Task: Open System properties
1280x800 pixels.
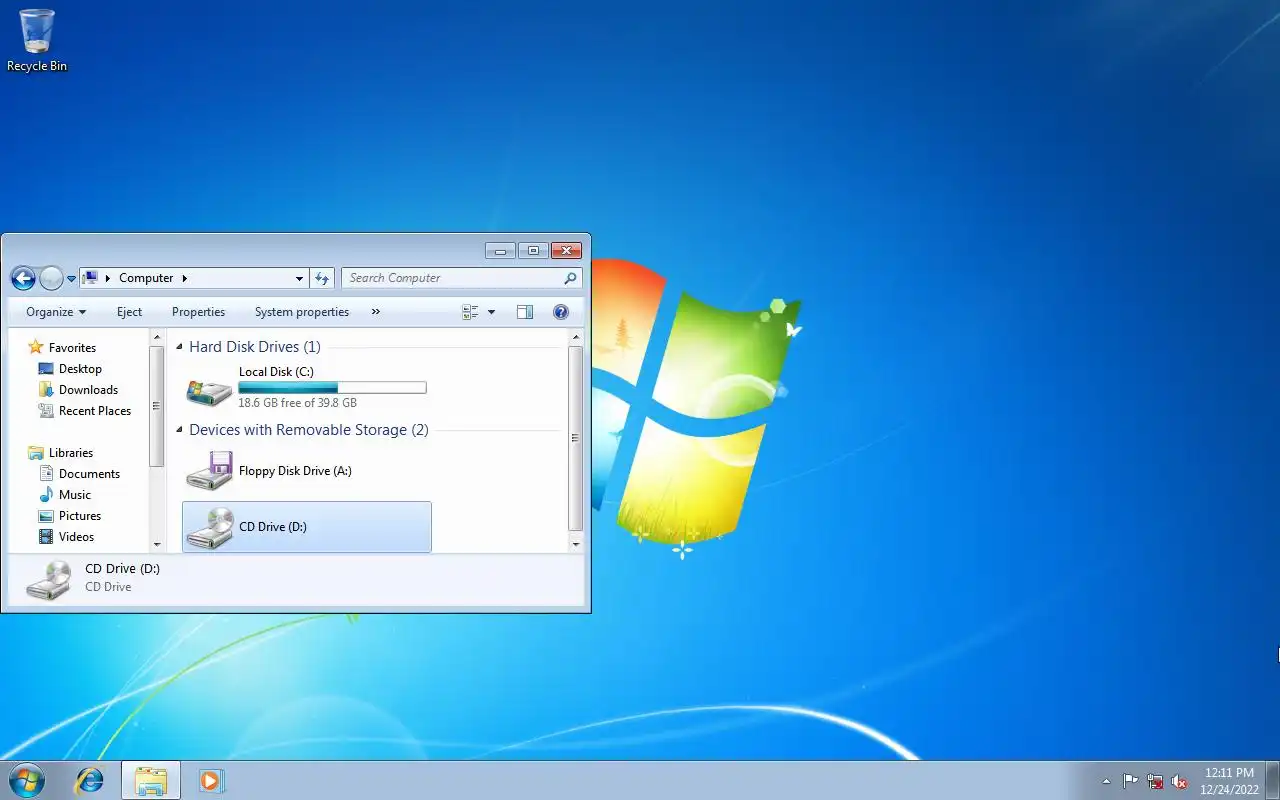Action: tap(302, 312)
